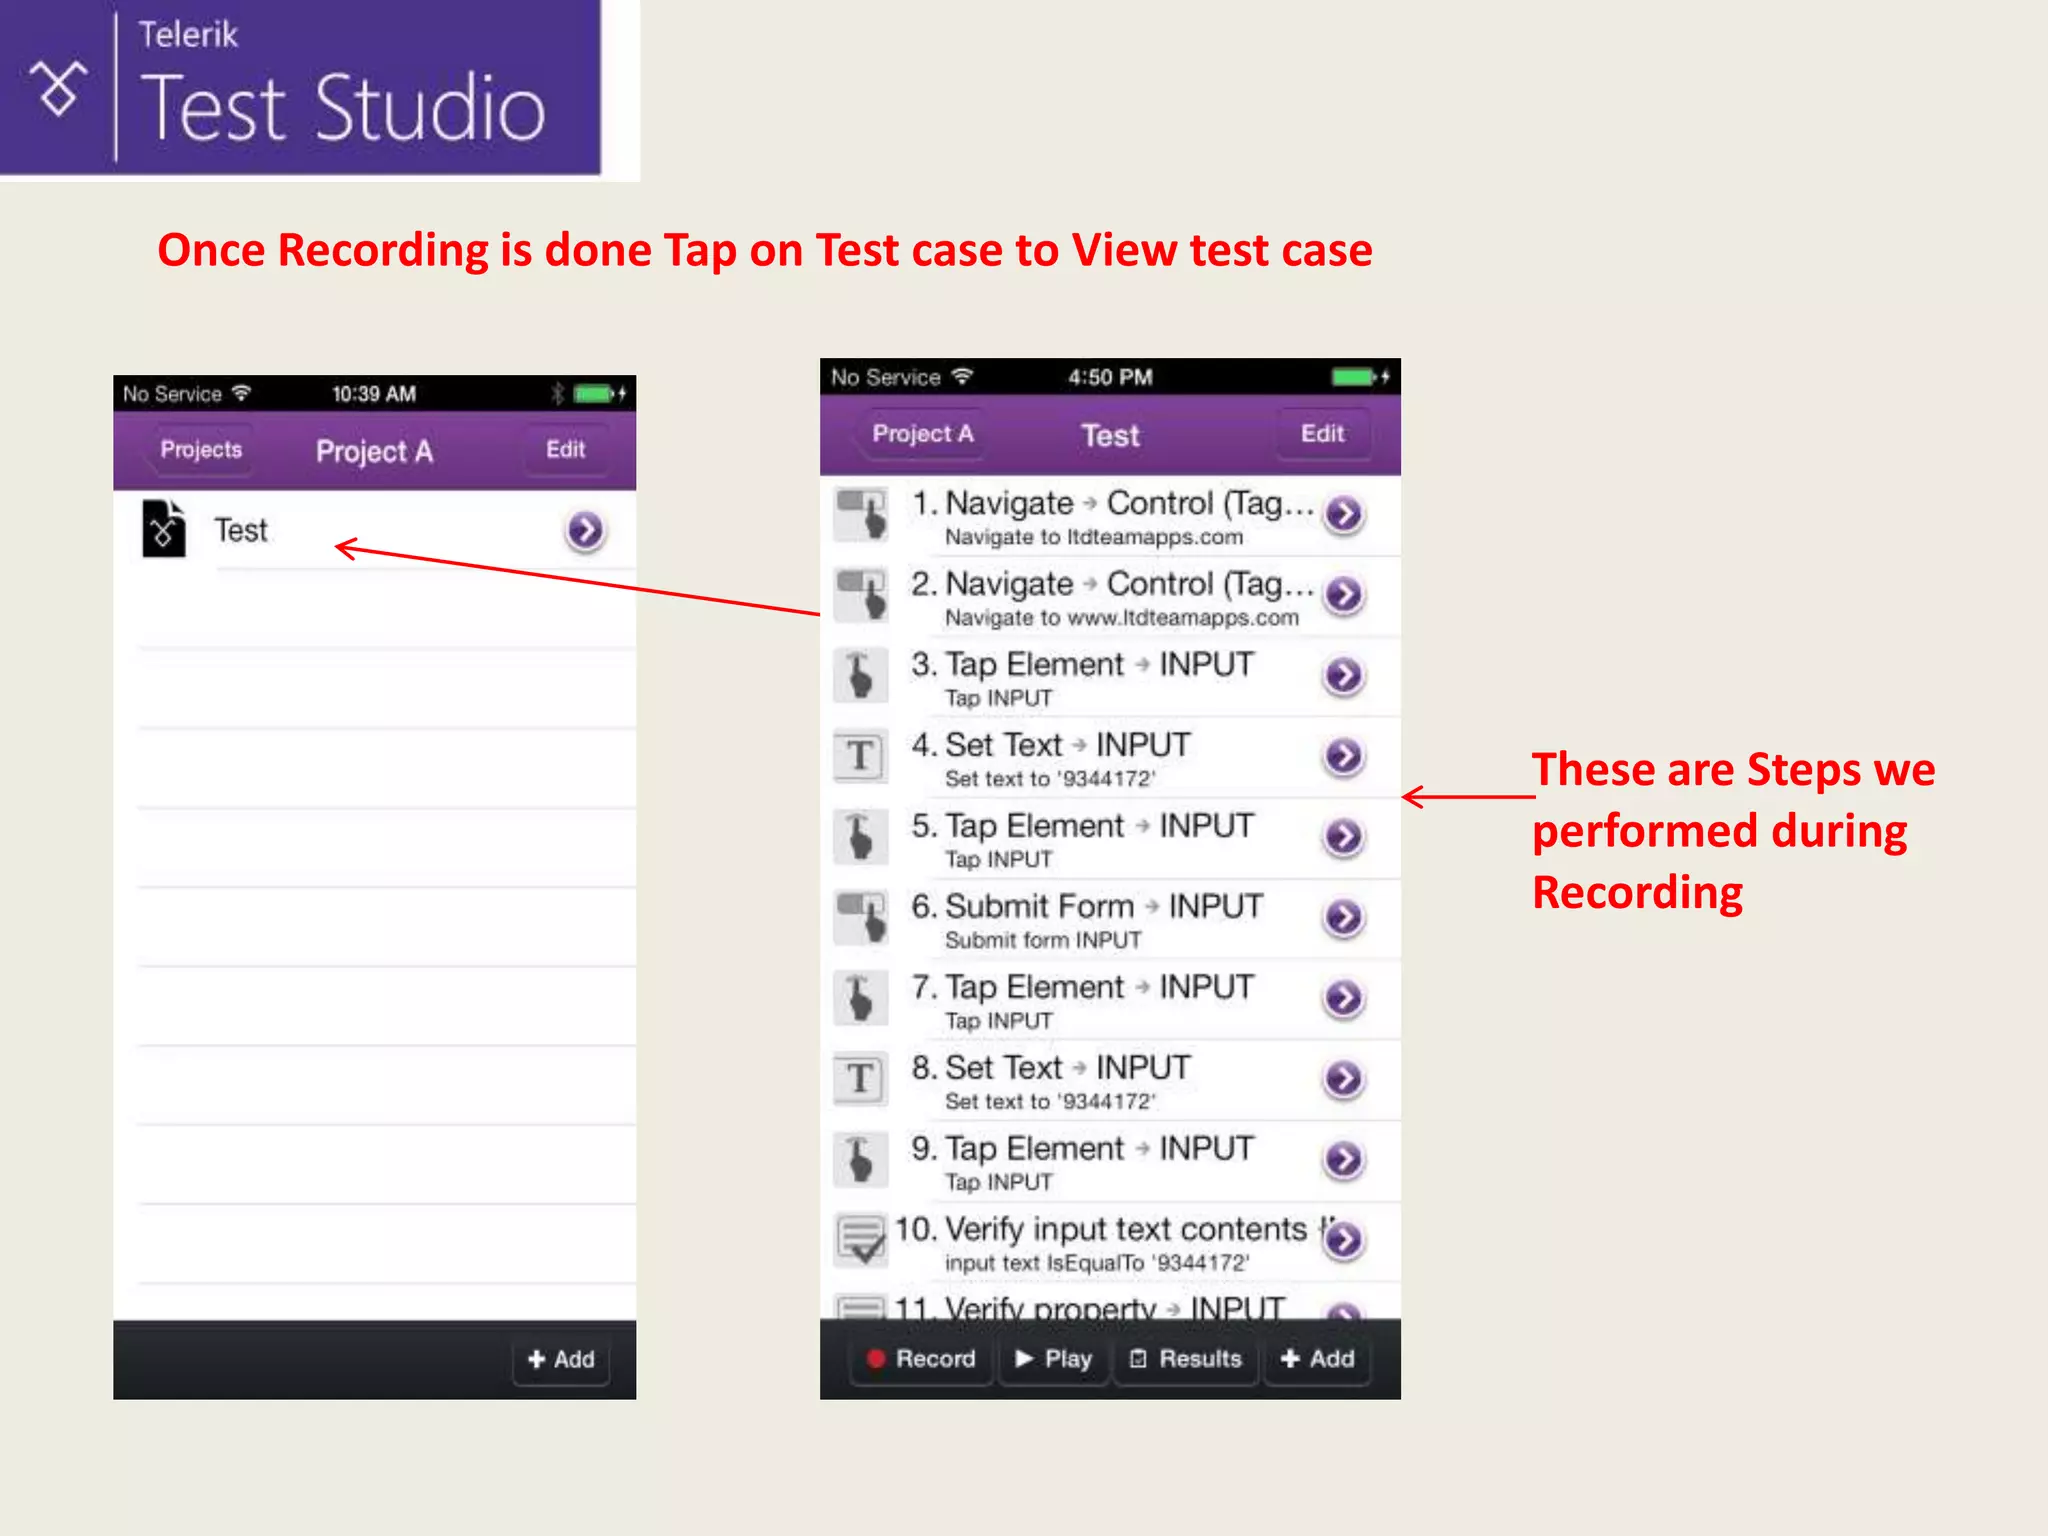The image size is (2048, 1536).
Task: Go back using the Project A button
Action: [921, 434]
